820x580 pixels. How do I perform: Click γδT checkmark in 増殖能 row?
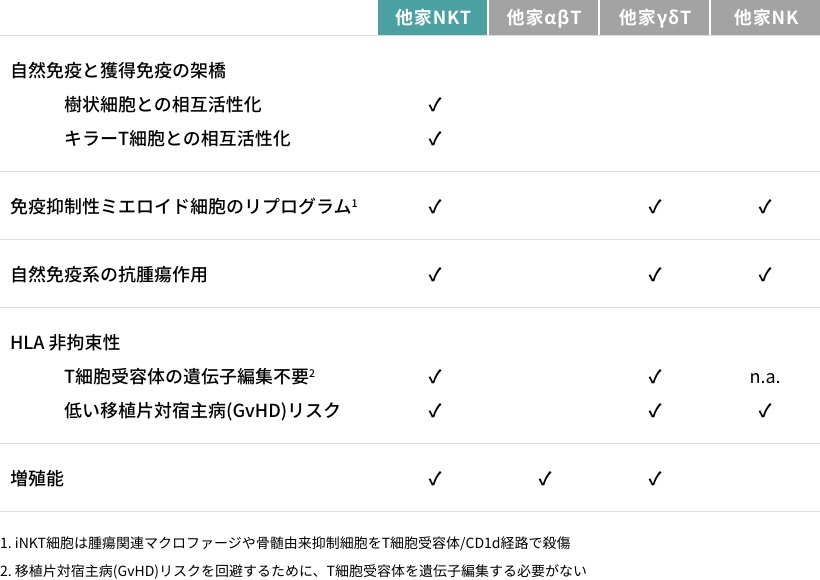pyautogui.click(x=655, y=479)
